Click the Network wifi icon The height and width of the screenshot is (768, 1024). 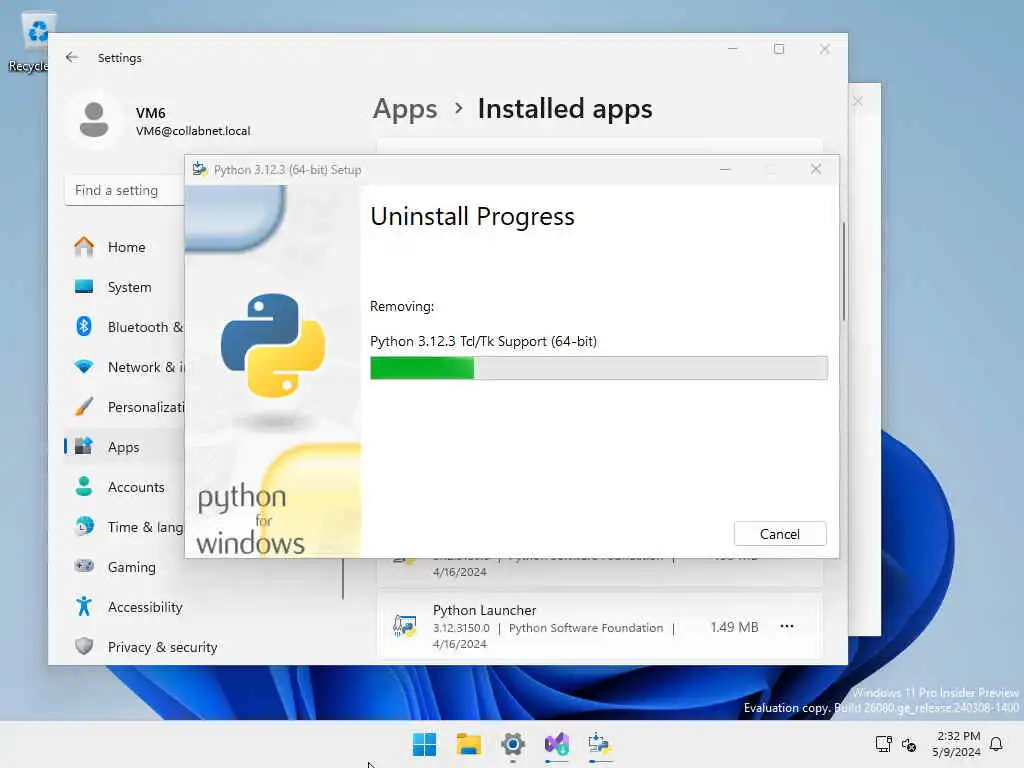pyautogui.click(x=84, y=366)
